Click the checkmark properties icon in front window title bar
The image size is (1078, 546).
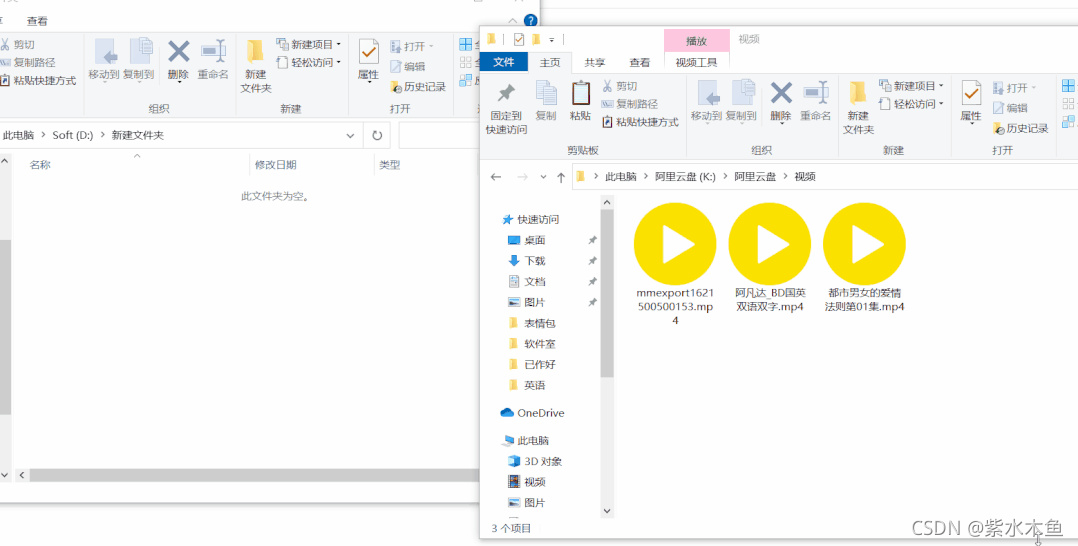click(x=519, y=39)
